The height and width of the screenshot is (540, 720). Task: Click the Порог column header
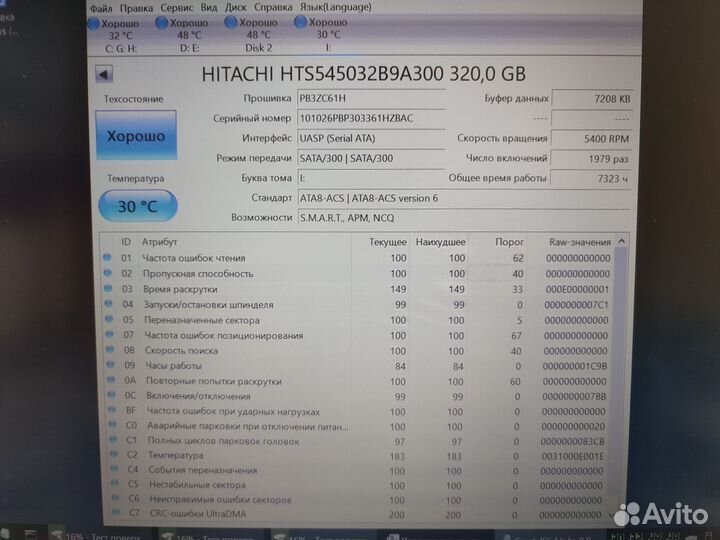[509, 242]
